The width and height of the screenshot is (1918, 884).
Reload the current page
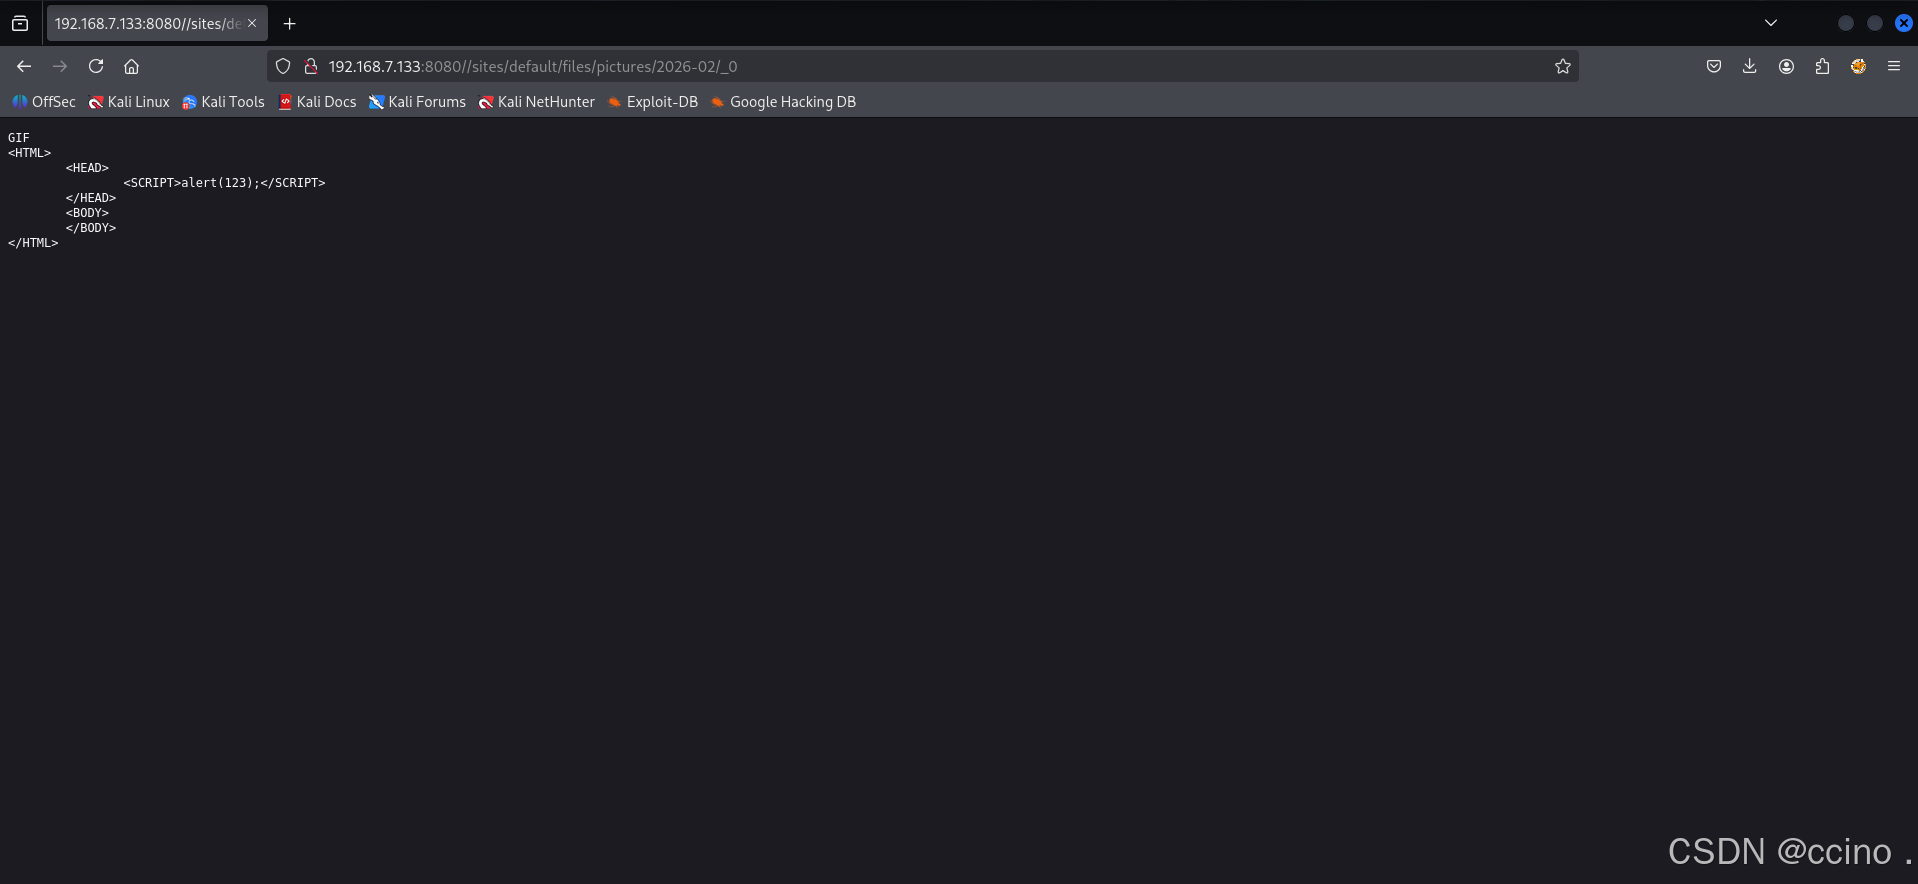pyautogui.click(x=96, y=66)
